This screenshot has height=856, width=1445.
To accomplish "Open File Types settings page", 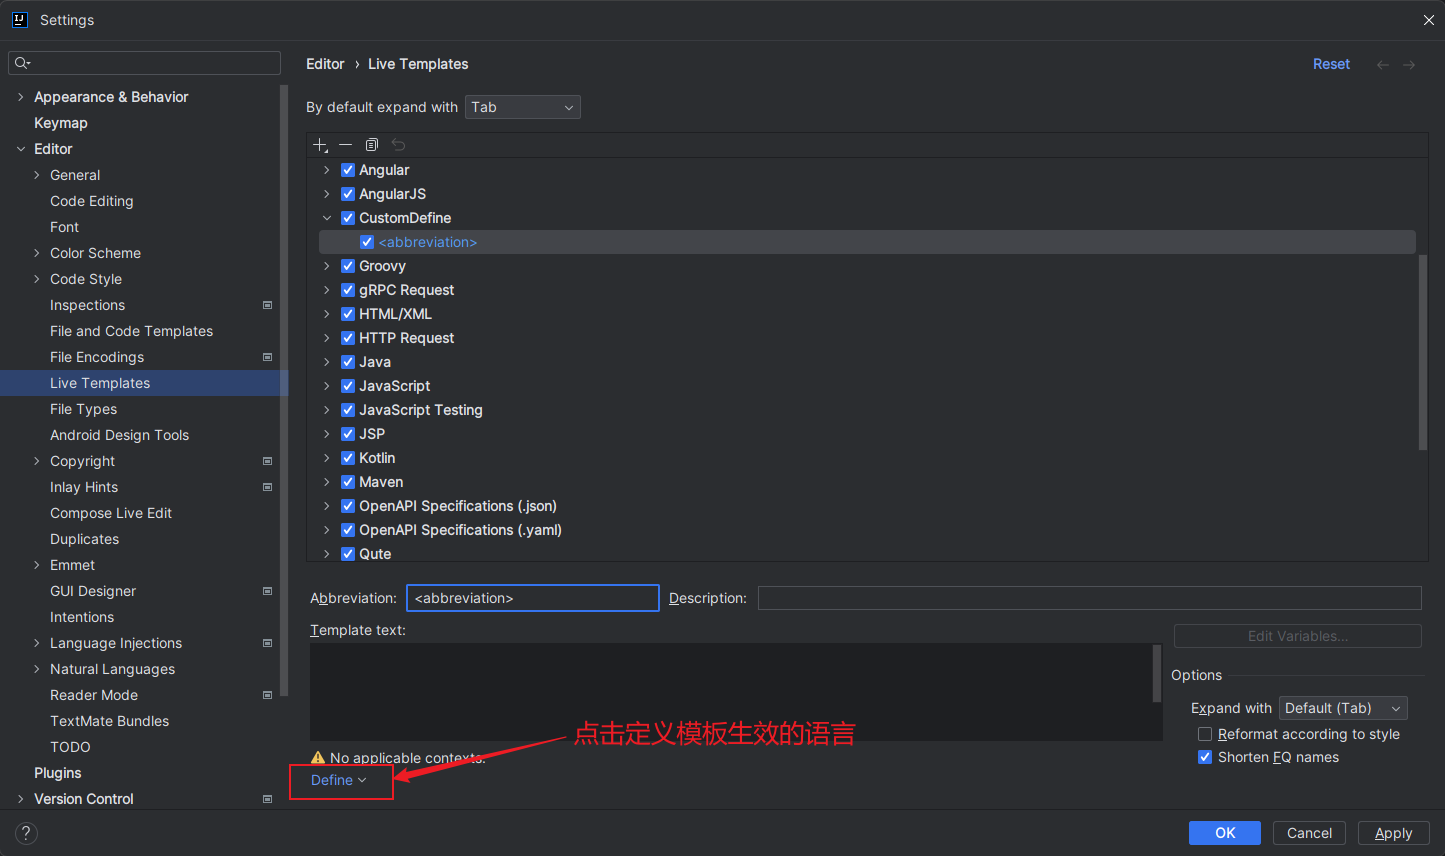I will coord(84,409).
